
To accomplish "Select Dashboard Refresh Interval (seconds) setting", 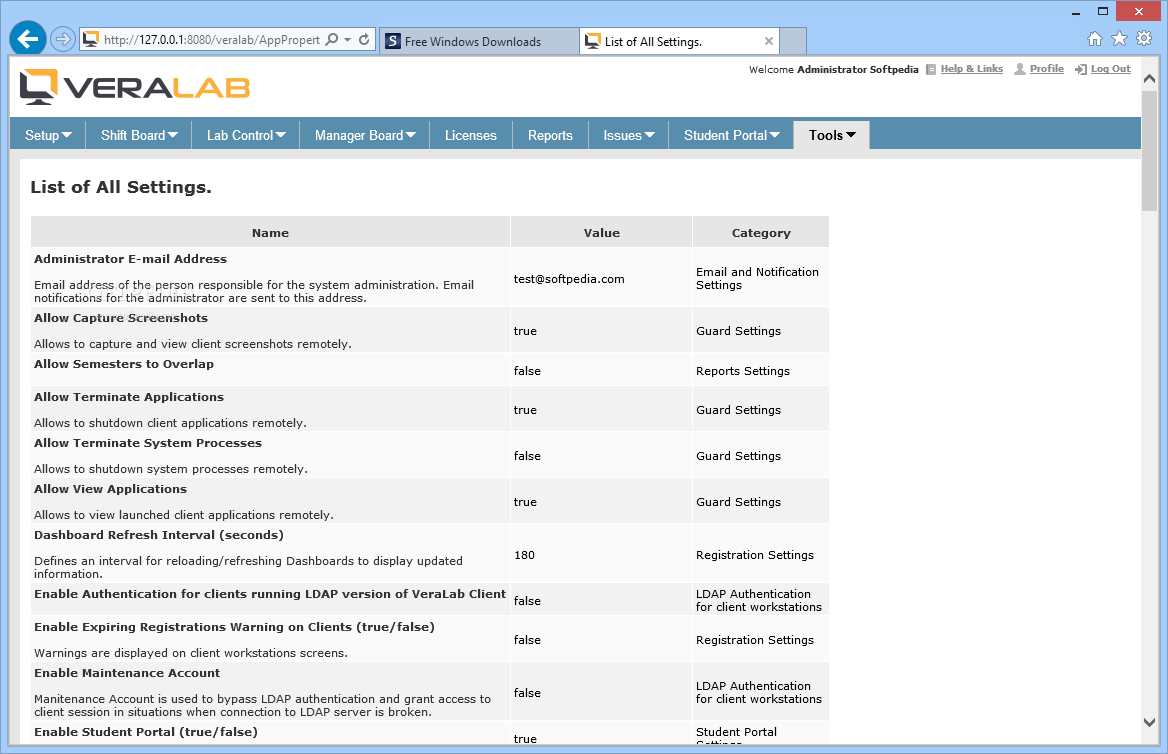I will click(x=159, y=535).
